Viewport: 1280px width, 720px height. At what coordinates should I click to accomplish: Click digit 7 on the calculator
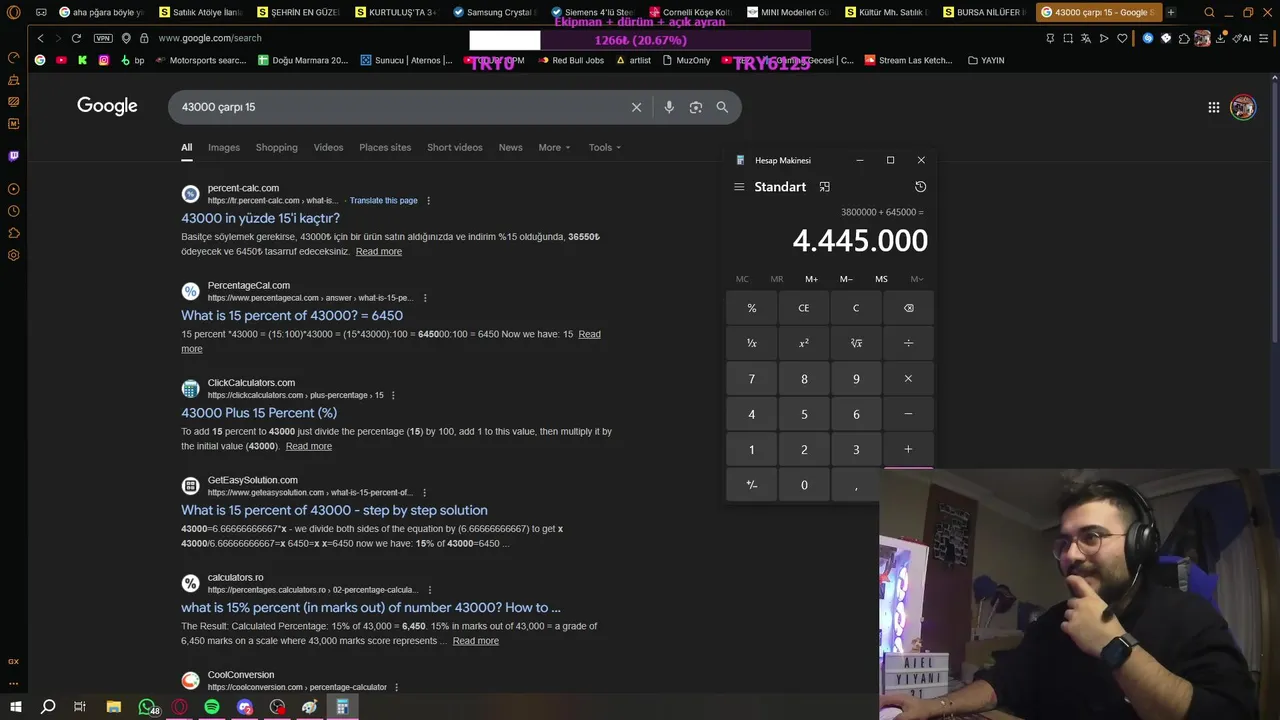click(x=752, y=379)
